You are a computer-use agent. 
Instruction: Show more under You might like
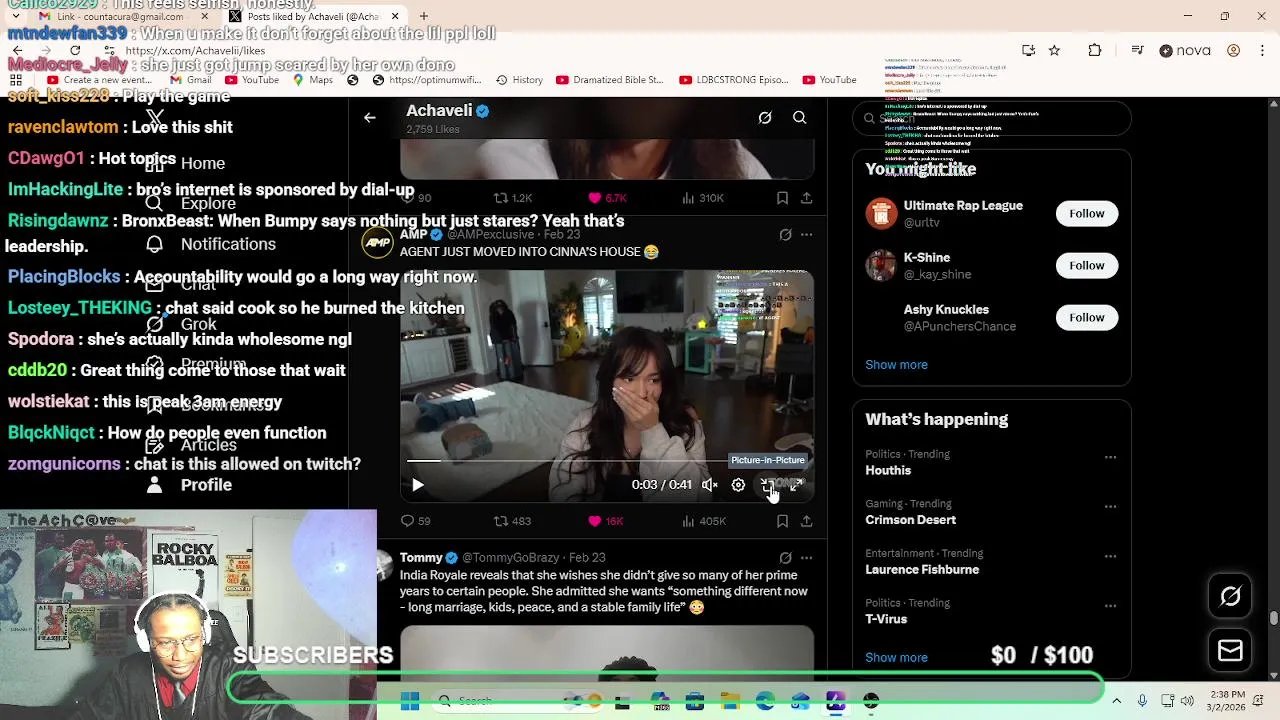[896, 365]
